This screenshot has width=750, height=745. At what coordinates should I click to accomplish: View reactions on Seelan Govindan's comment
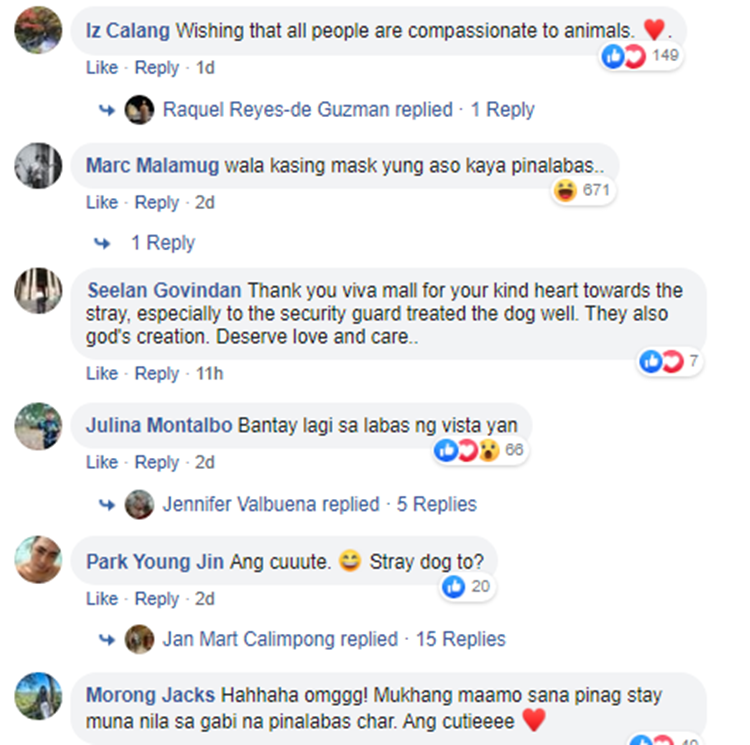[x=670, y=361]
